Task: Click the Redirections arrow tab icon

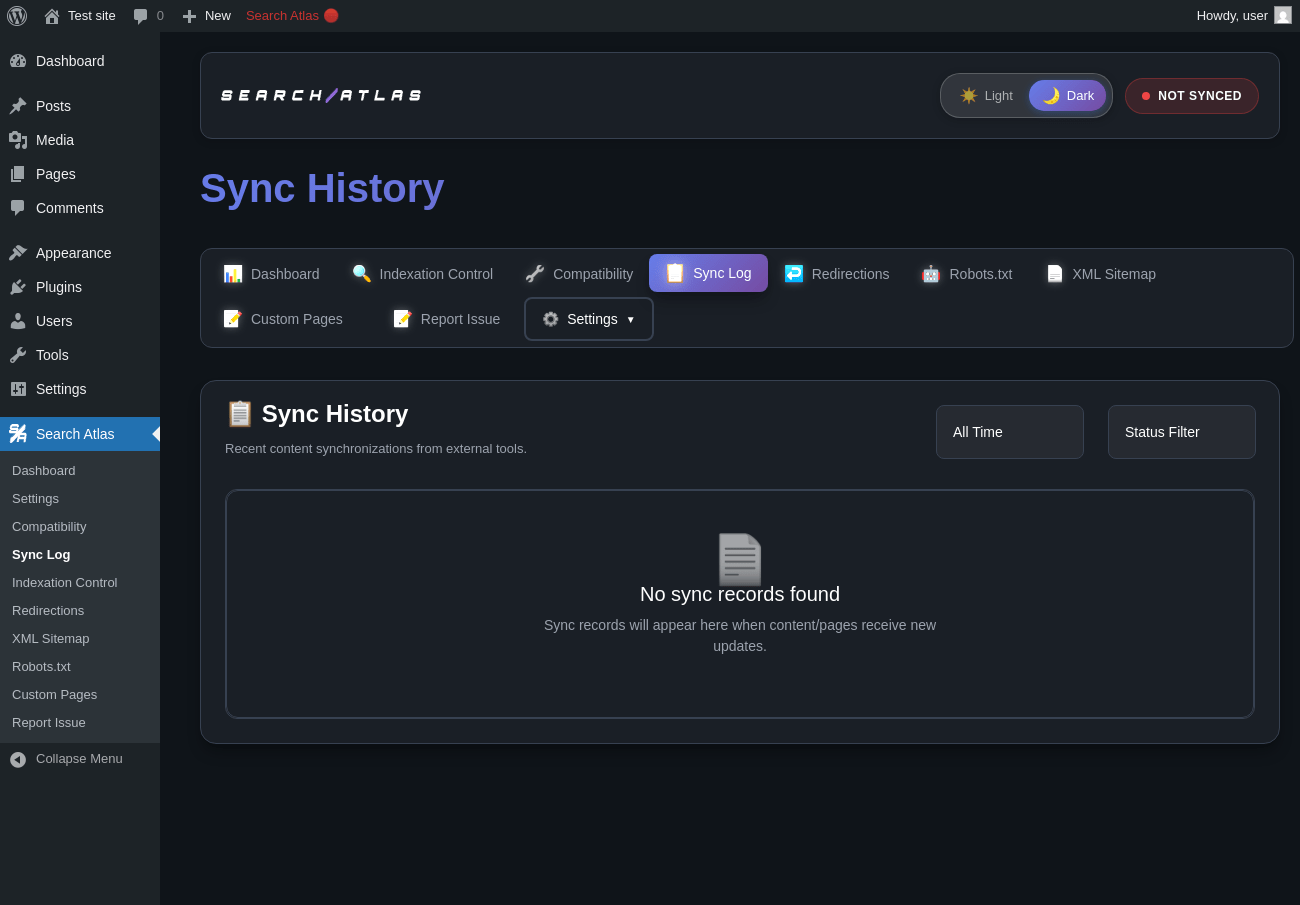Action: coord(794,273)
